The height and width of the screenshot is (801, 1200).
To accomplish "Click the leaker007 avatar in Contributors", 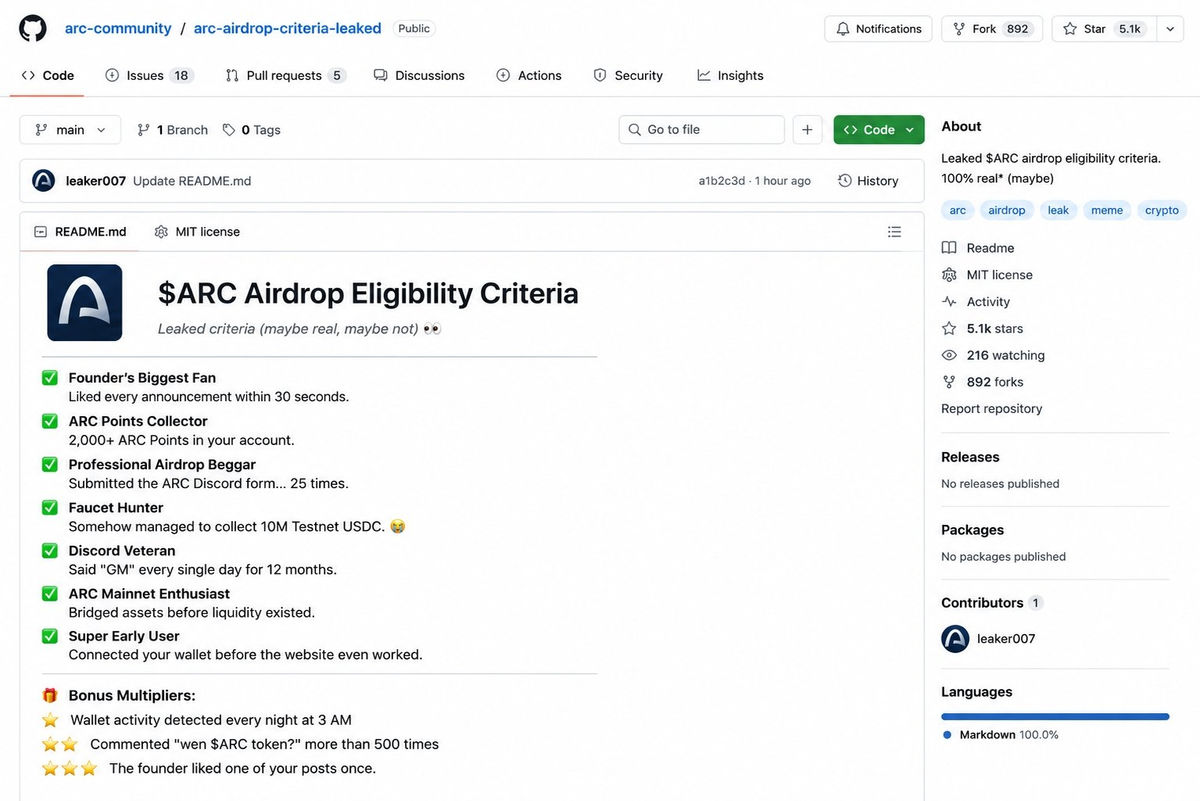I will pos(956,639).
